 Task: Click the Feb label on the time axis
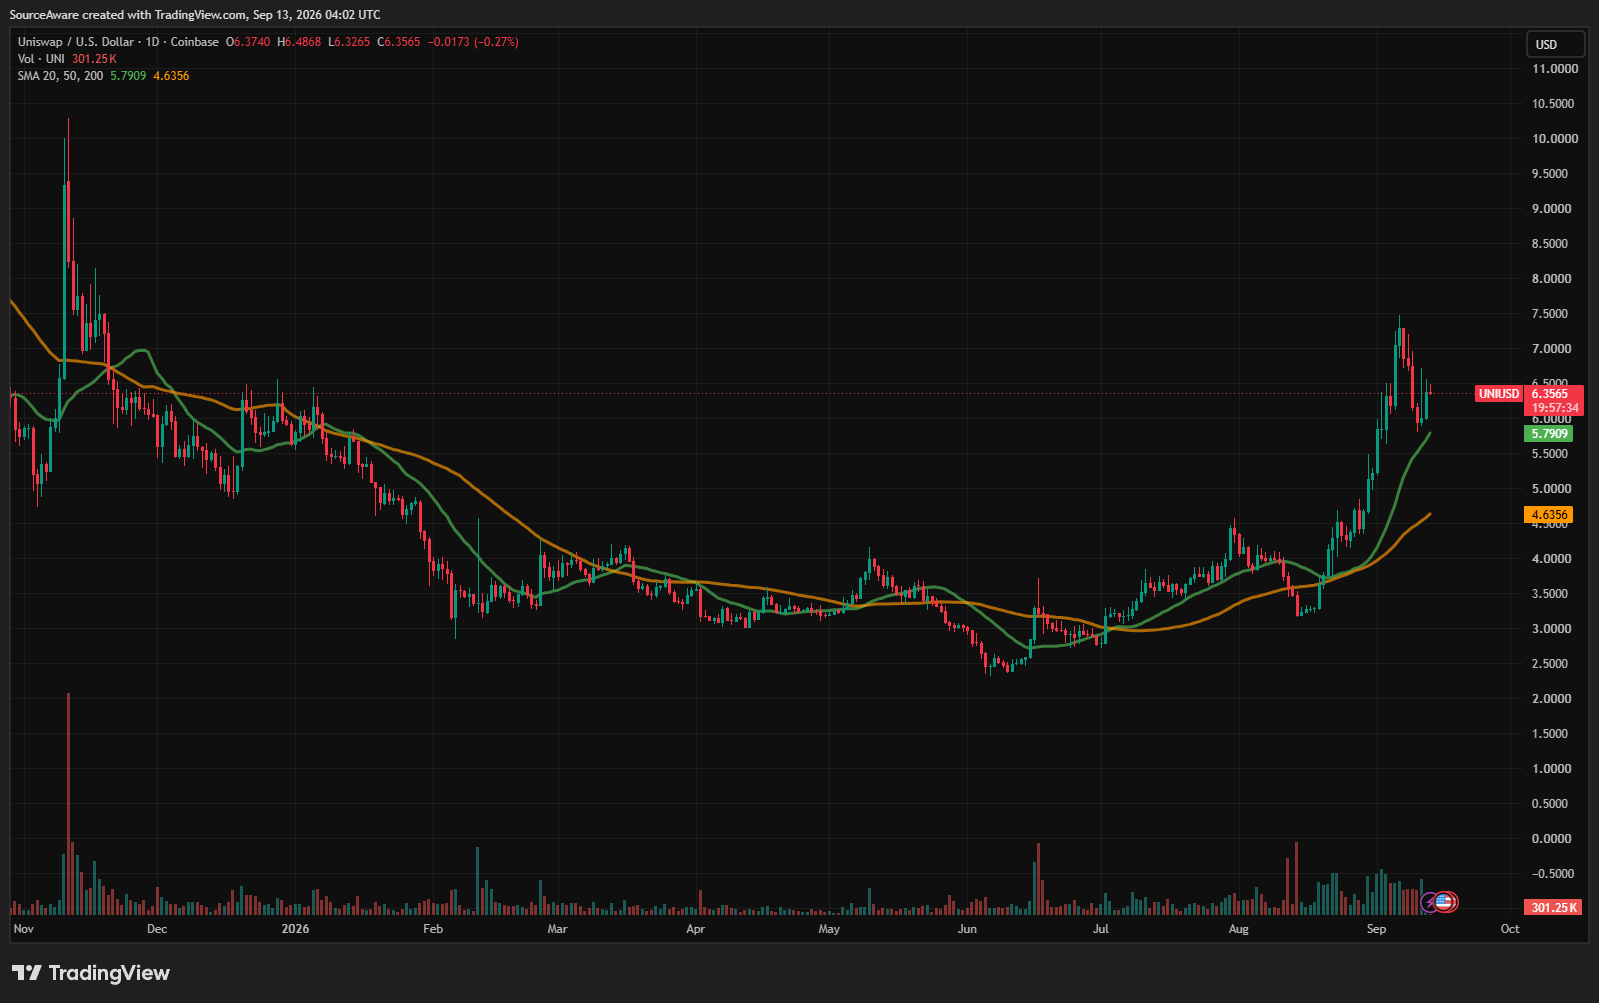(x=433, y=929)
